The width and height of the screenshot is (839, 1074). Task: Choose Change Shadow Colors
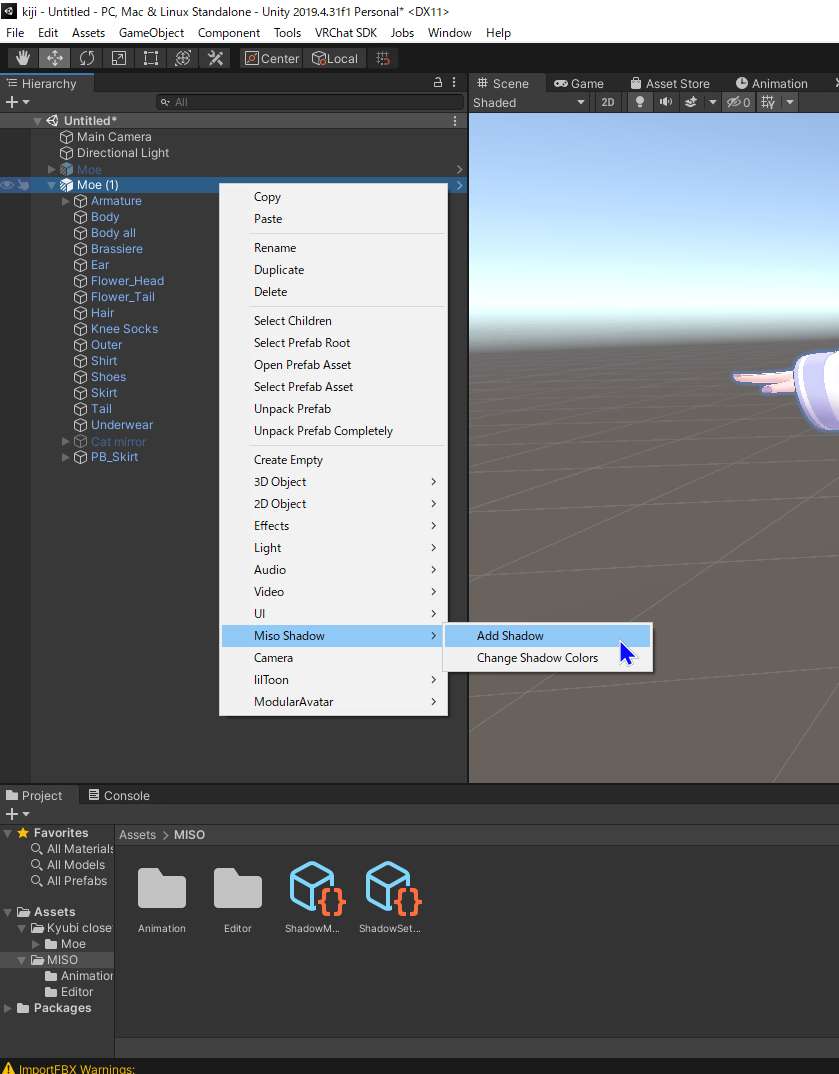pyautogui.click(x=547, y=658)
